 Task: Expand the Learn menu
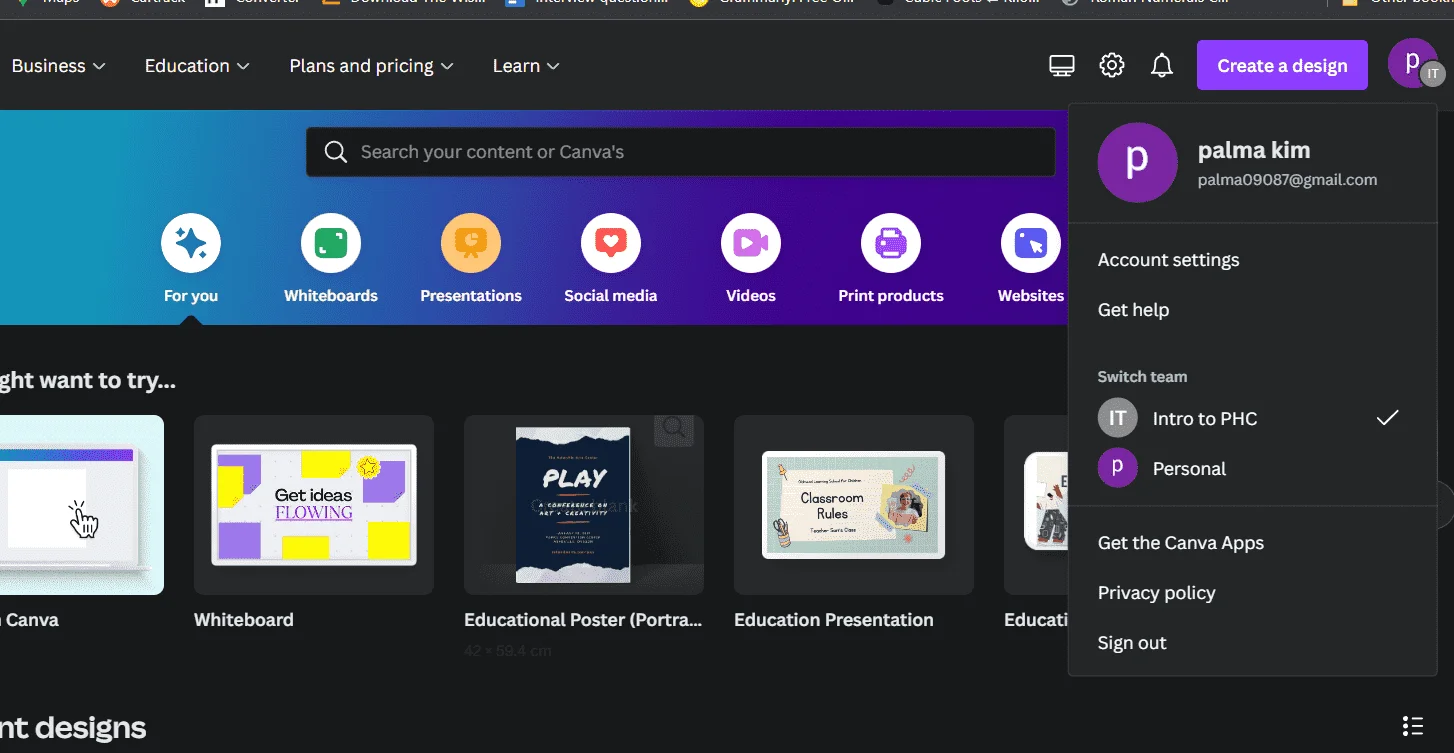pyautogui.click(x=526, y=66)
